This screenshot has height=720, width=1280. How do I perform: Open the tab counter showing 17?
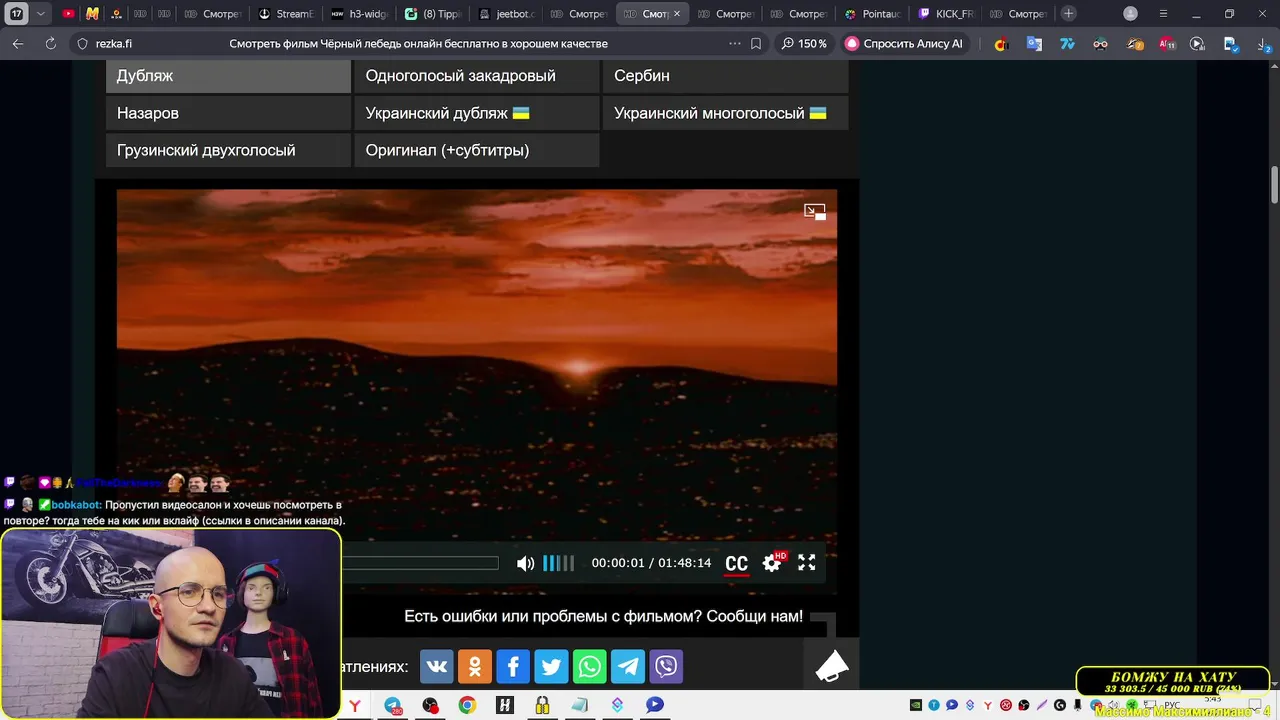click(x=17, y=14)
